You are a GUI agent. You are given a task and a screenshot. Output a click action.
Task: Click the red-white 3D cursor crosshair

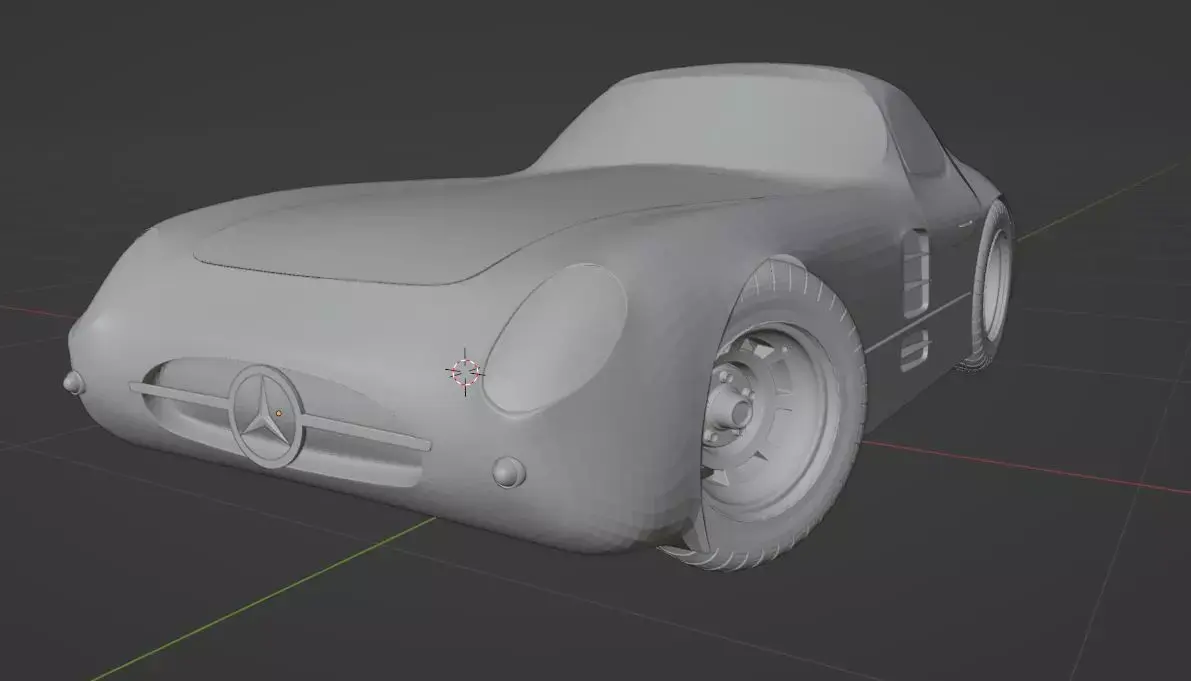coord(465,372)
